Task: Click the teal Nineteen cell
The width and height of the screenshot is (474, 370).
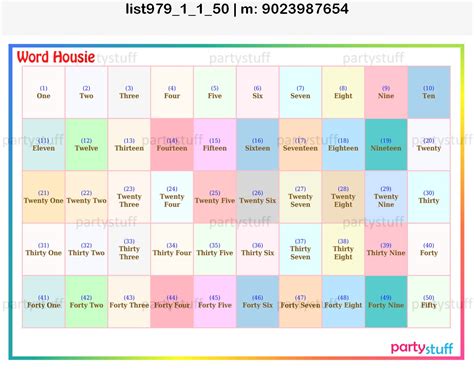Action: pyautogui.click(x=386, y=145)
